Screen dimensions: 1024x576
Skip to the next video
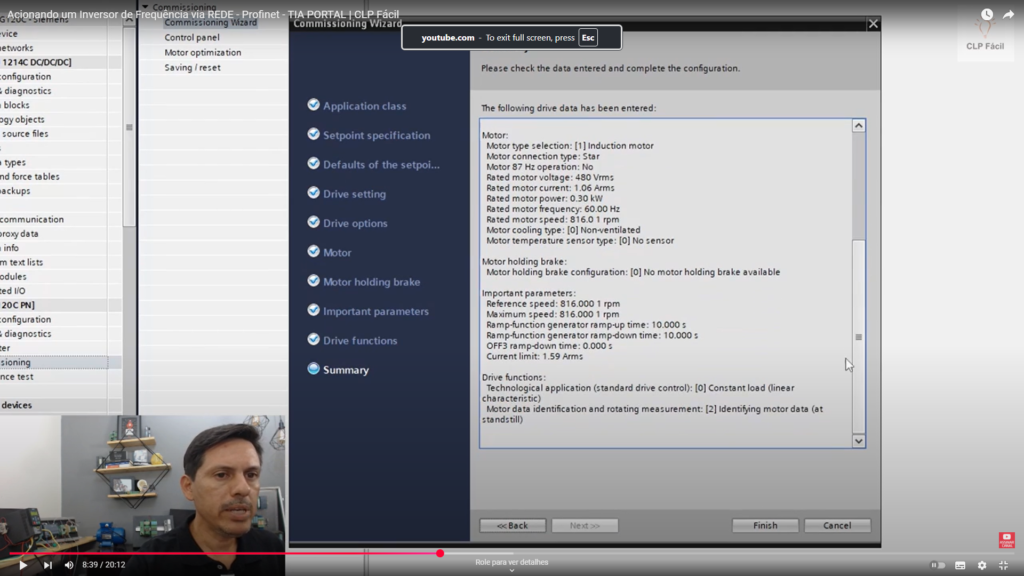click(x=48, y=565)
